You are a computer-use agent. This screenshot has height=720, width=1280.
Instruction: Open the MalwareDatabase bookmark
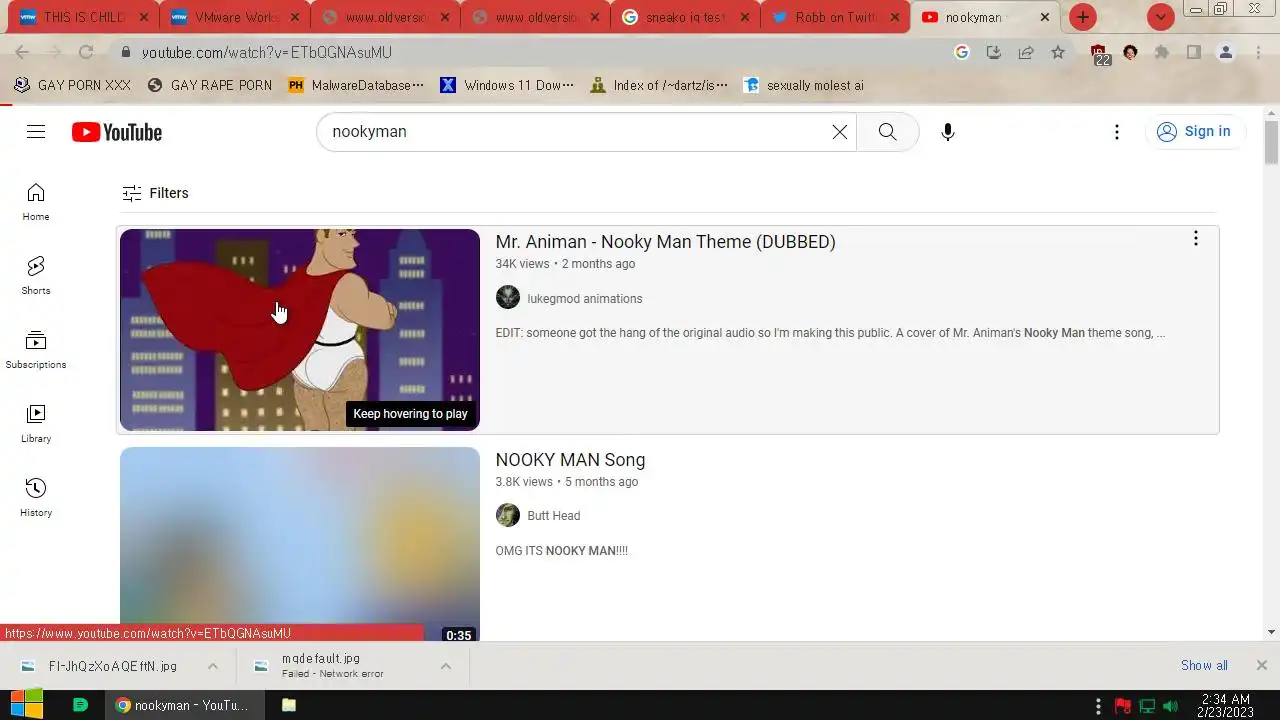pos(356,85)
